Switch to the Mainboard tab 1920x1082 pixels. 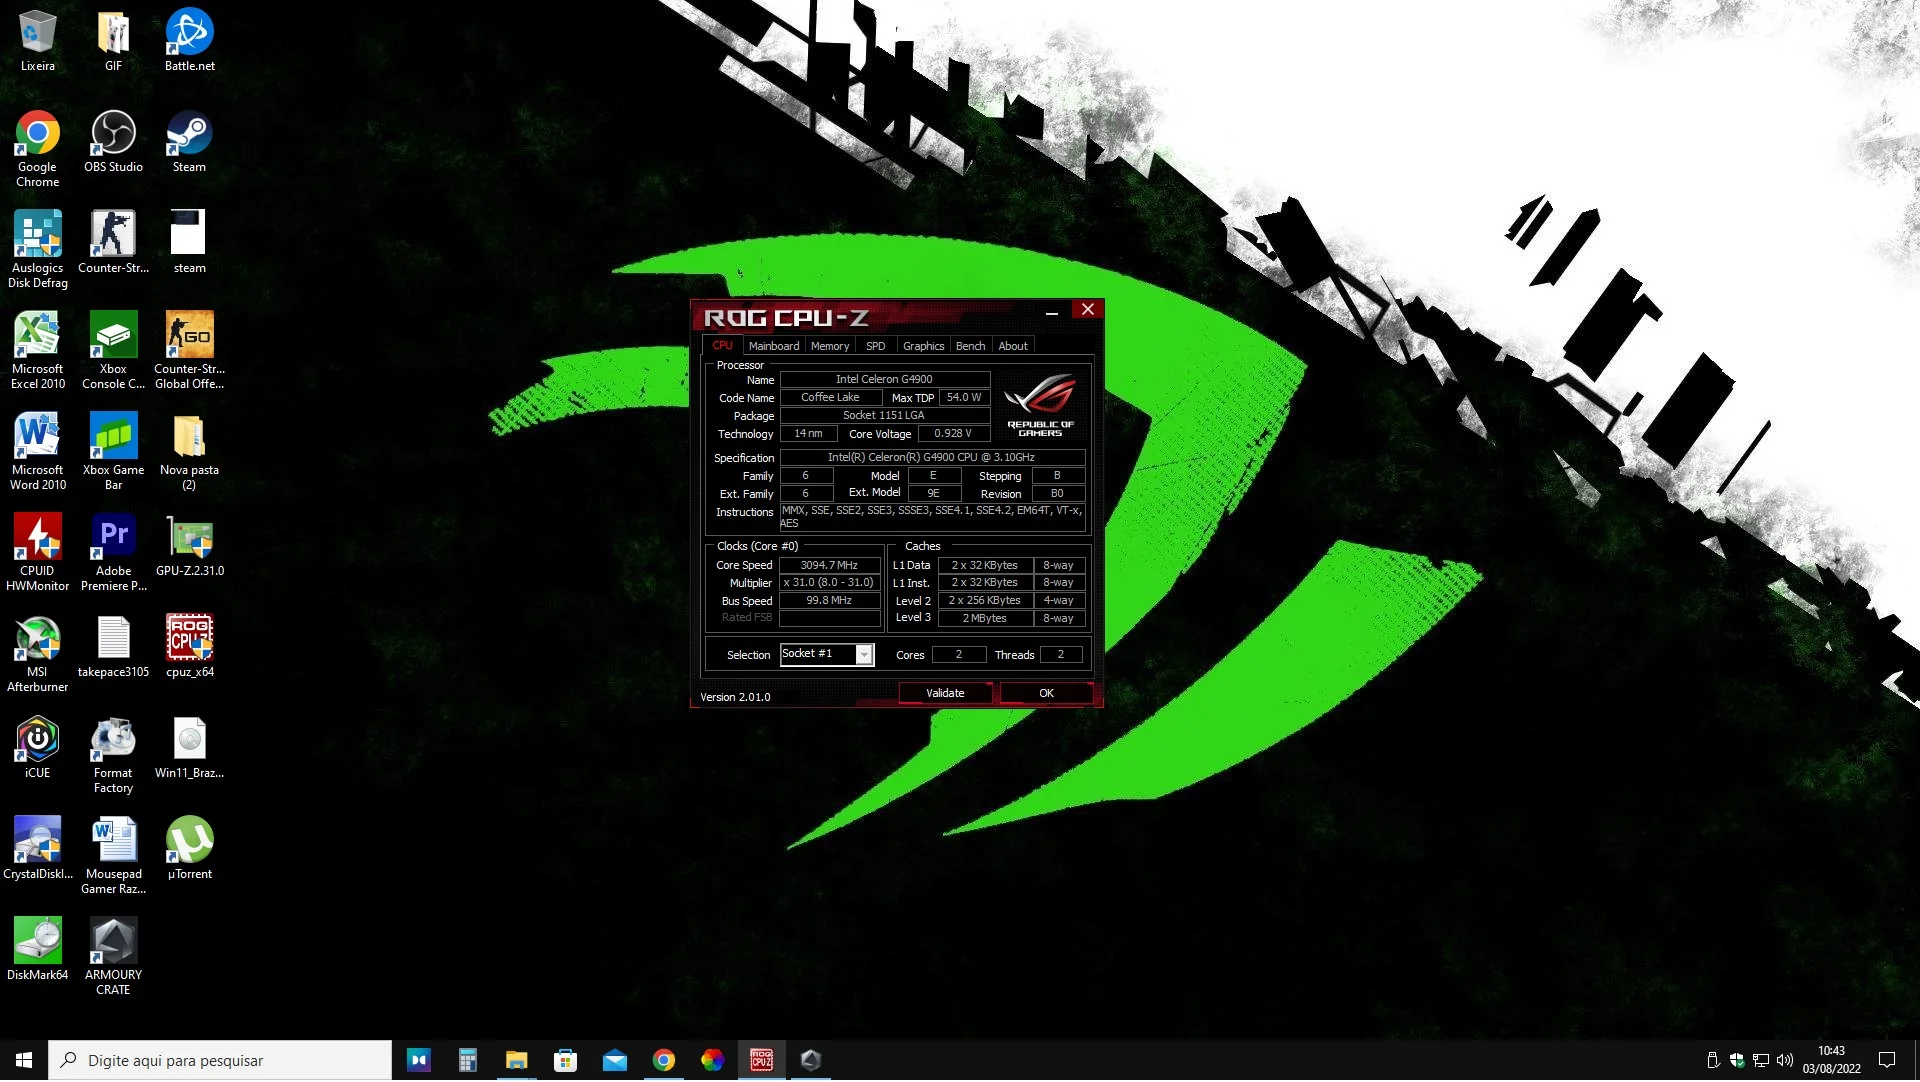coord(773,346)
